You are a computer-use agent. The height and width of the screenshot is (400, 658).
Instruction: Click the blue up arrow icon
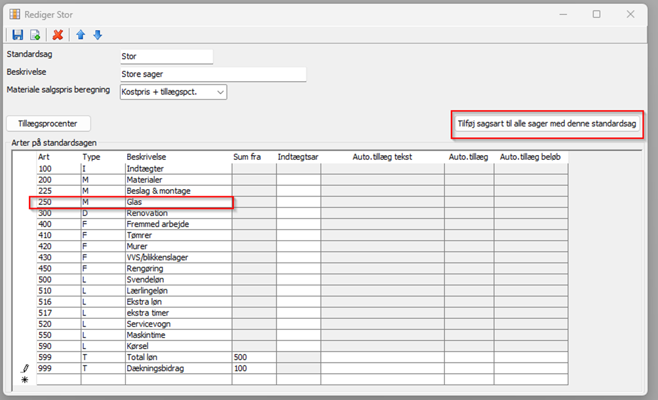click(81, 35)
